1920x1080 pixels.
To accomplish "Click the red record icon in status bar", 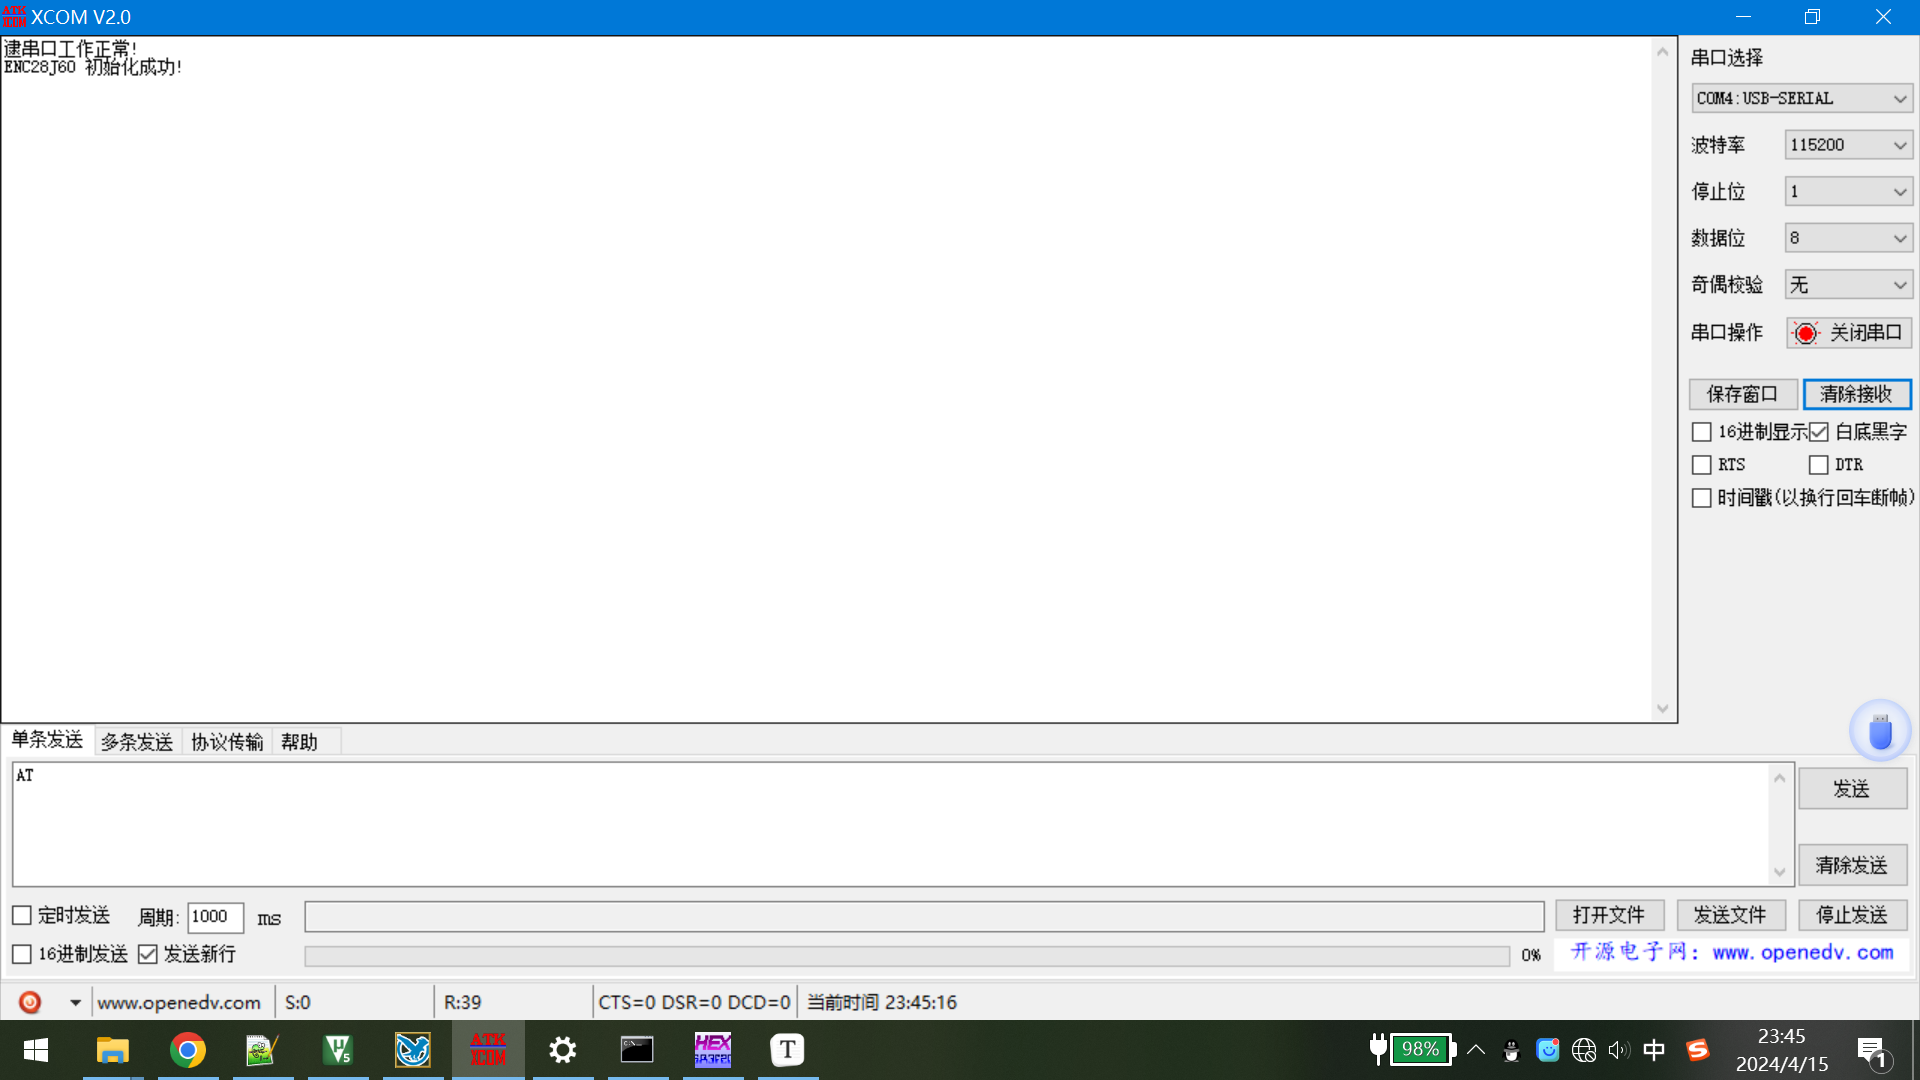I will 30,1002.
